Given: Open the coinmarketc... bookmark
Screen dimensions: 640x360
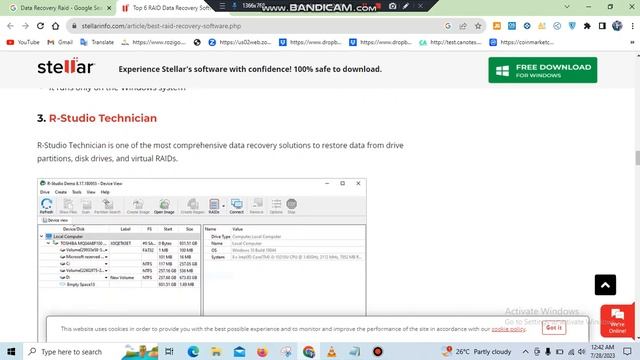Looking at the screenshot, I should (x=522, y=42).
